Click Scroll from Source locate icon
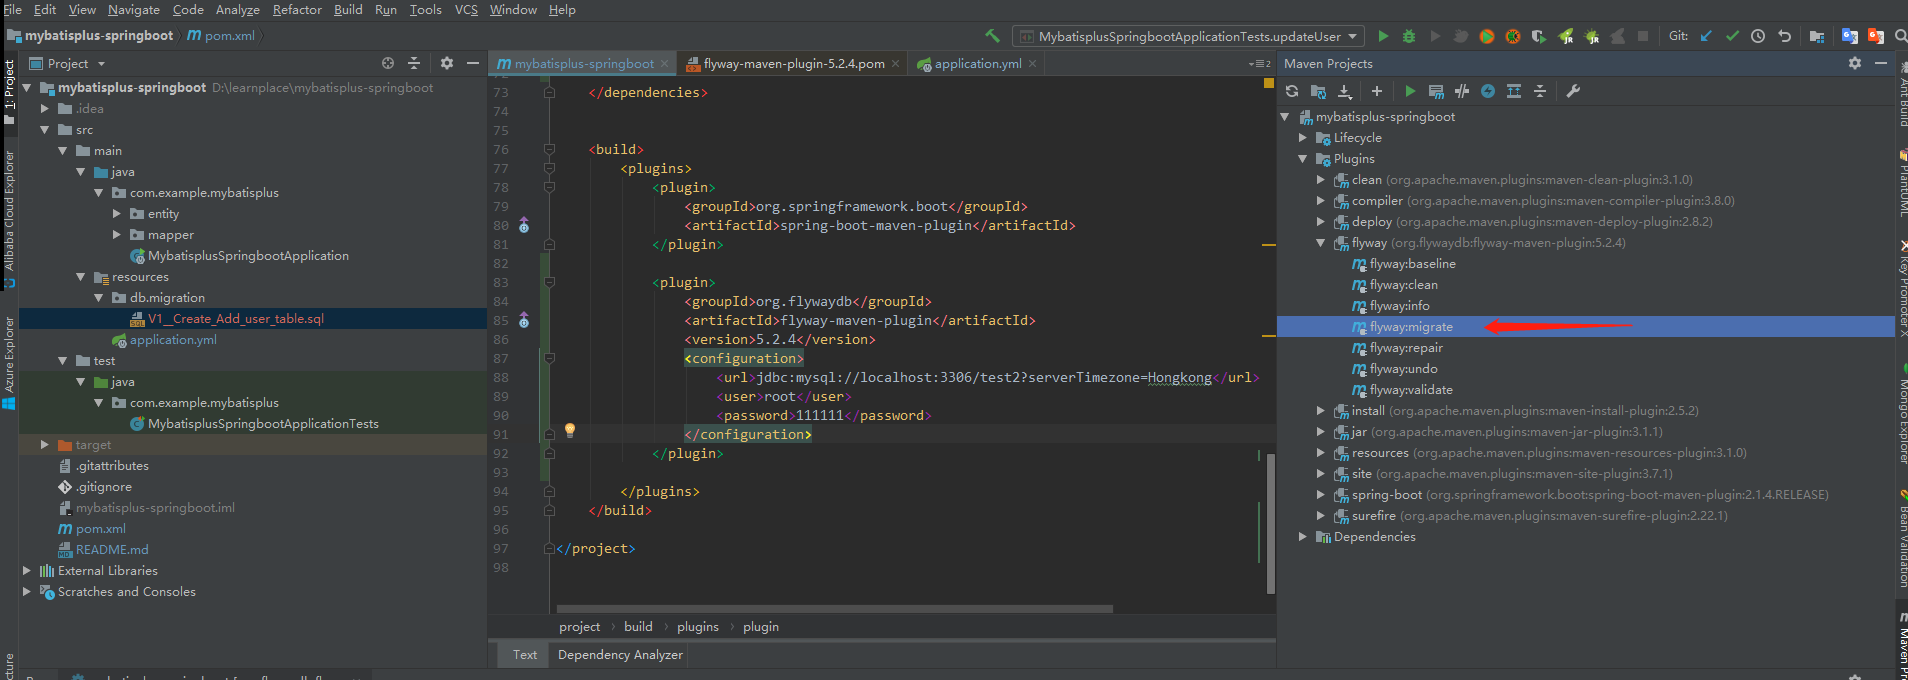This screenshot has width=1908, height=680. coord(388,63)
